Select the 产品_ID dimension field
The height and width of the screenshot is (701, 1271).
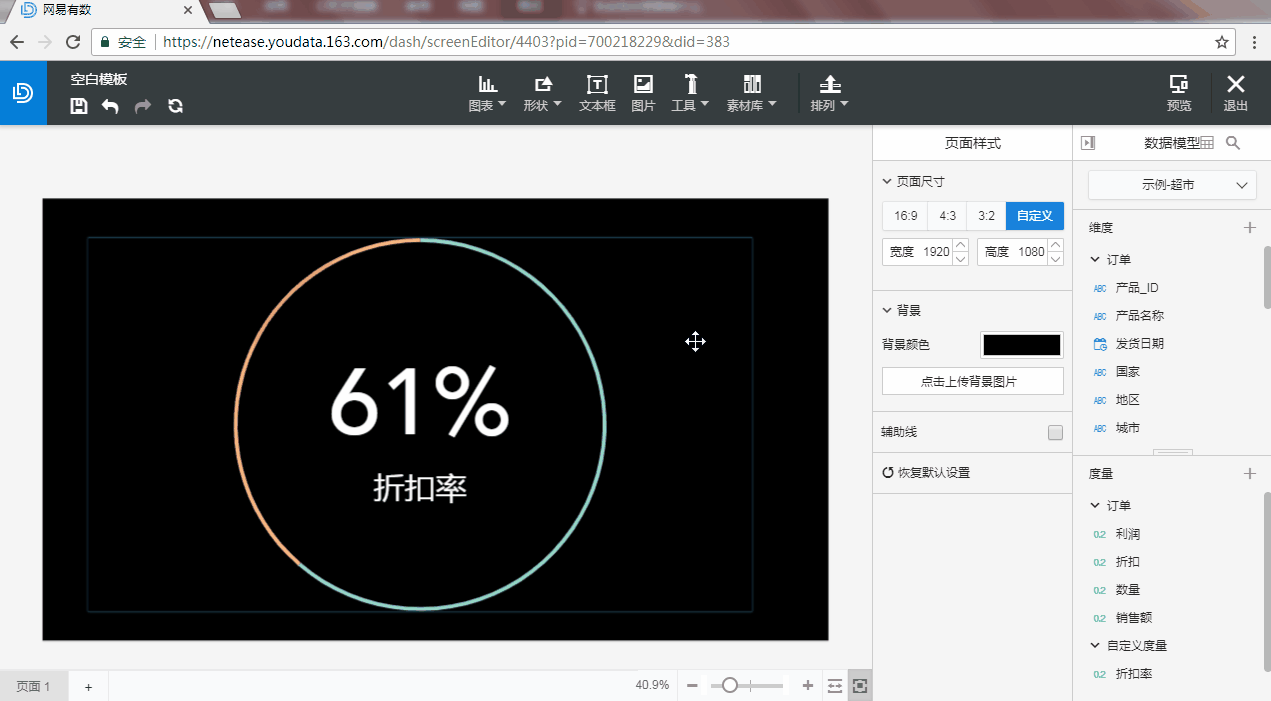(1137, 288)
